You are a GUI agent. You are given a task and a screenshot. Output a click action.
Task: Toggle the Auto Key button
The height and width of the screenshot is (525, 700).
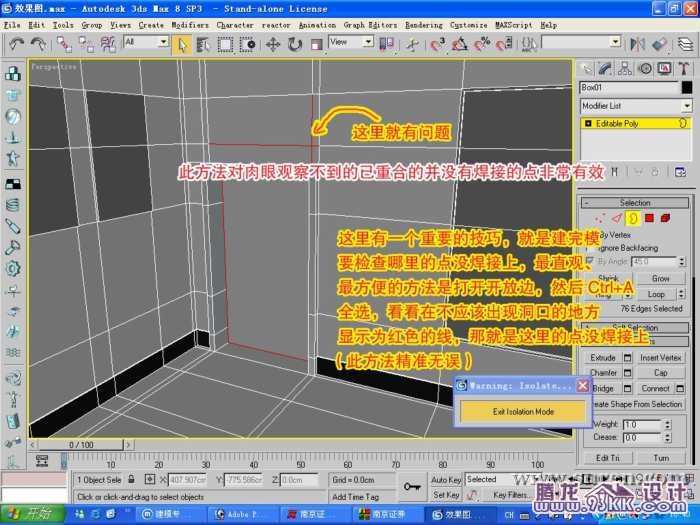tap(446, 480)
